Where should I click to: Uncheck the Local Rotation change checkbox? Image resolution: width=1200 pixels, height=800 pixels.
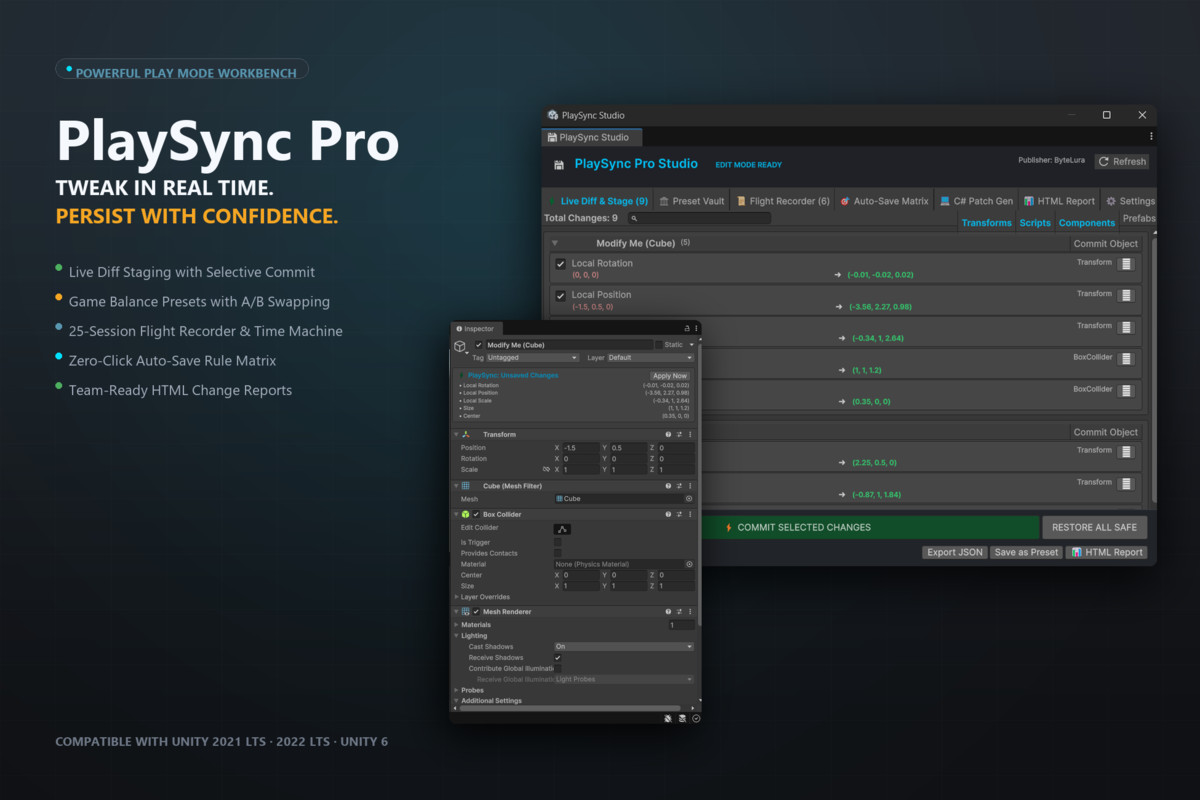click(561, 264)
